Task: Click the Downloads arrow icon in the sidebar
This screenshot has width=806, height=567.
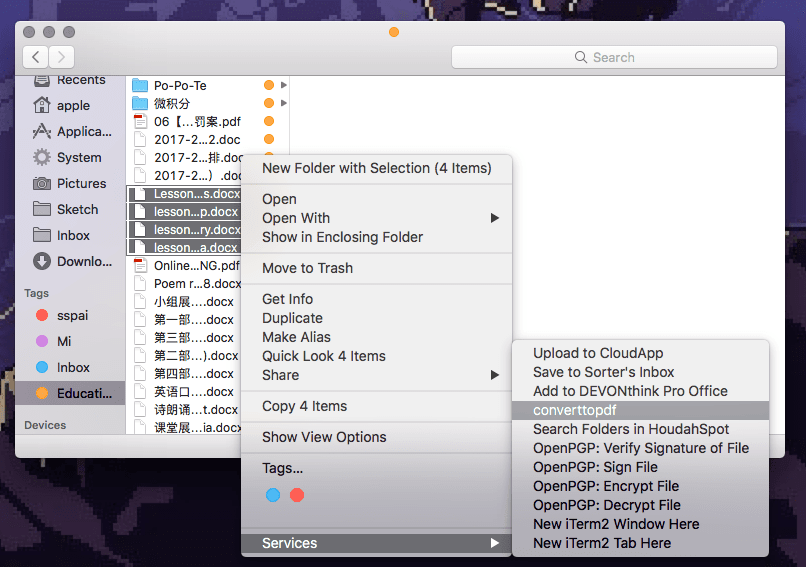Action: [42, 261]
